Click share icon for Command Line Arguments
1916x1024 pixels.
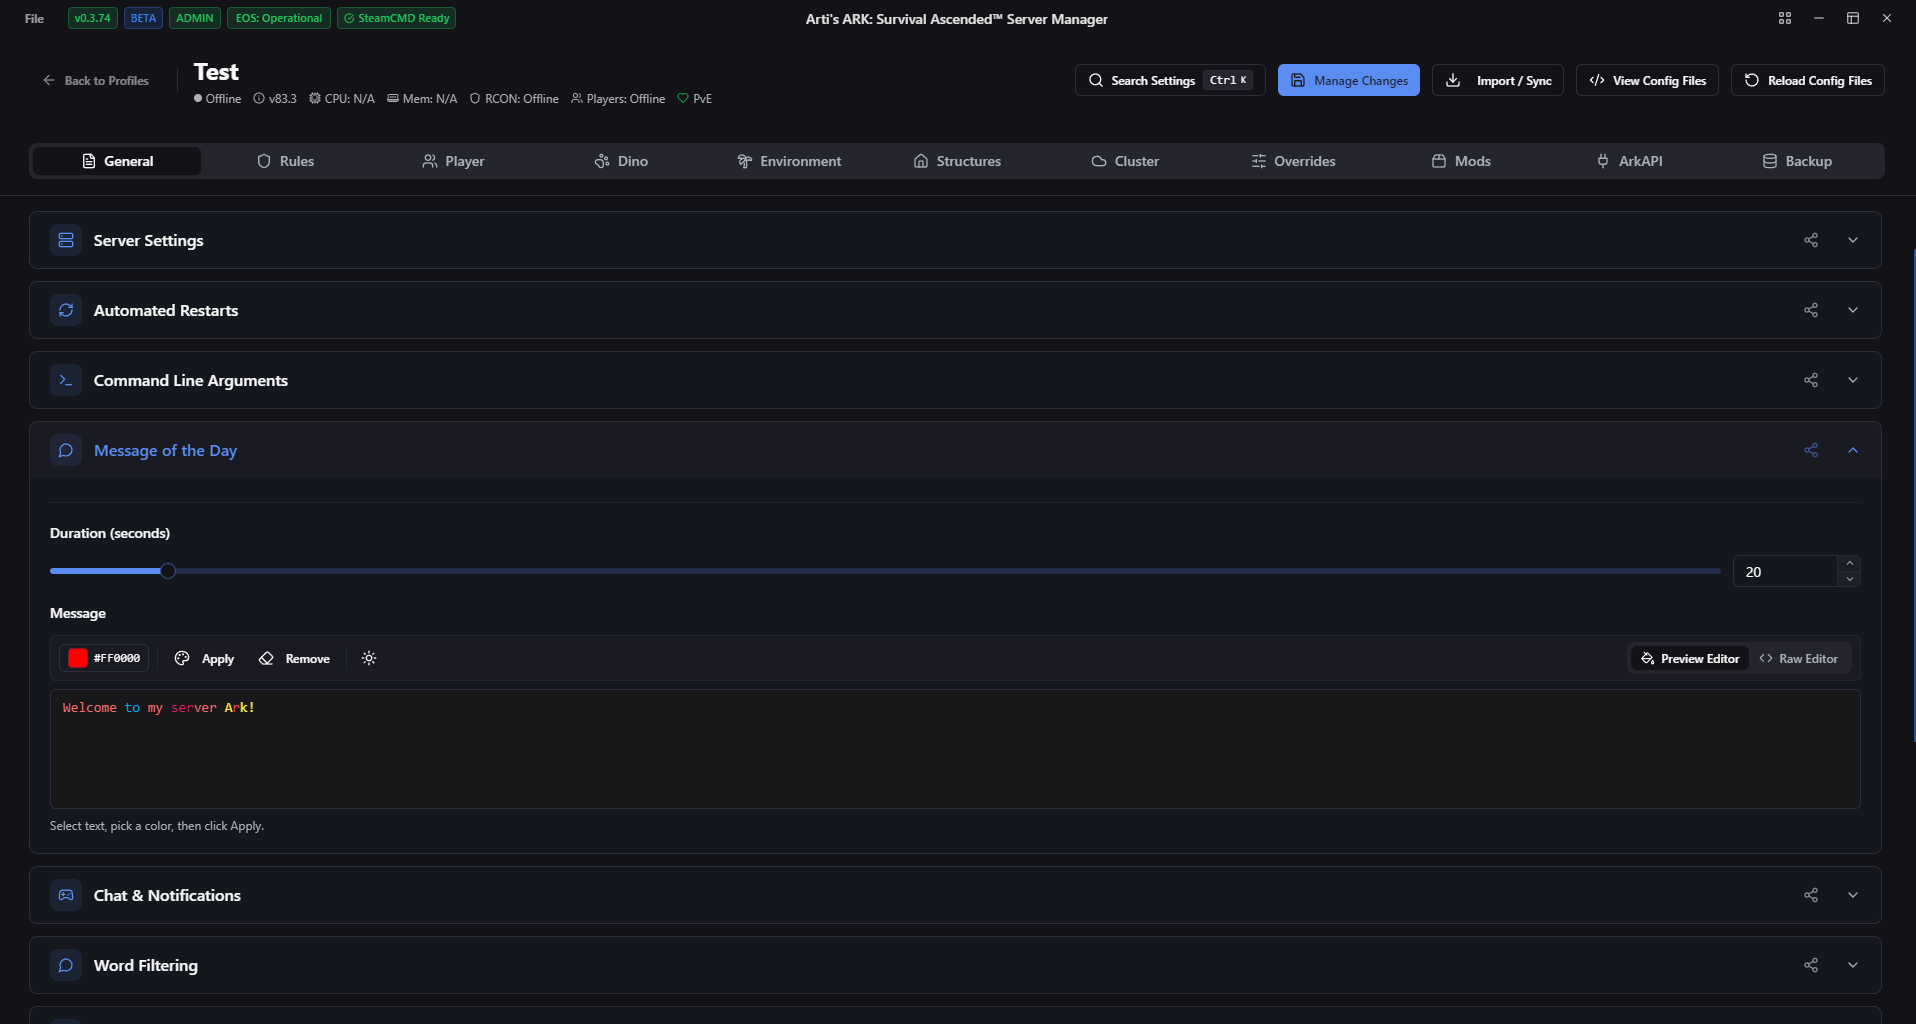point(1810,380)
